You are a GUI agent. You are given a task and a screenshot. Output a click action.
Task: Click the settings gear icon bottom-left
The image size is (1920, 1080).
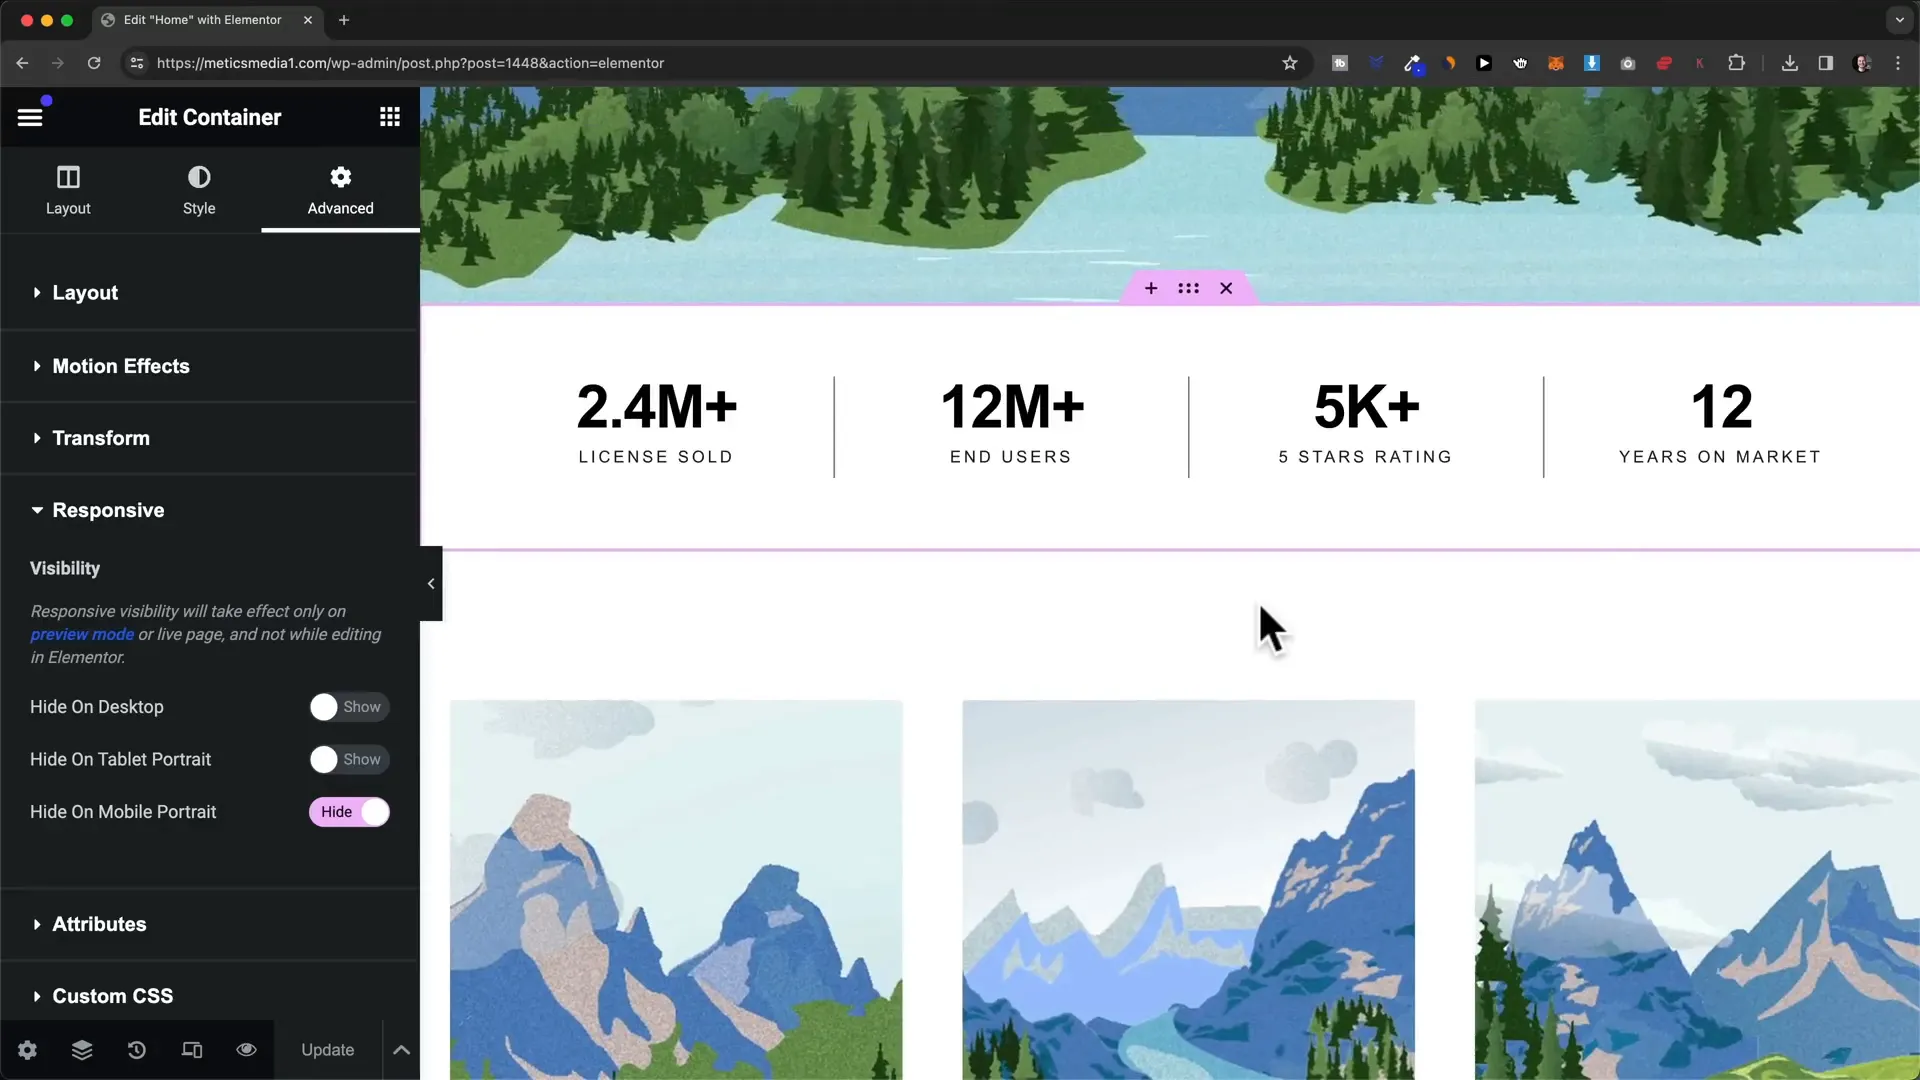pos(26,1050)
